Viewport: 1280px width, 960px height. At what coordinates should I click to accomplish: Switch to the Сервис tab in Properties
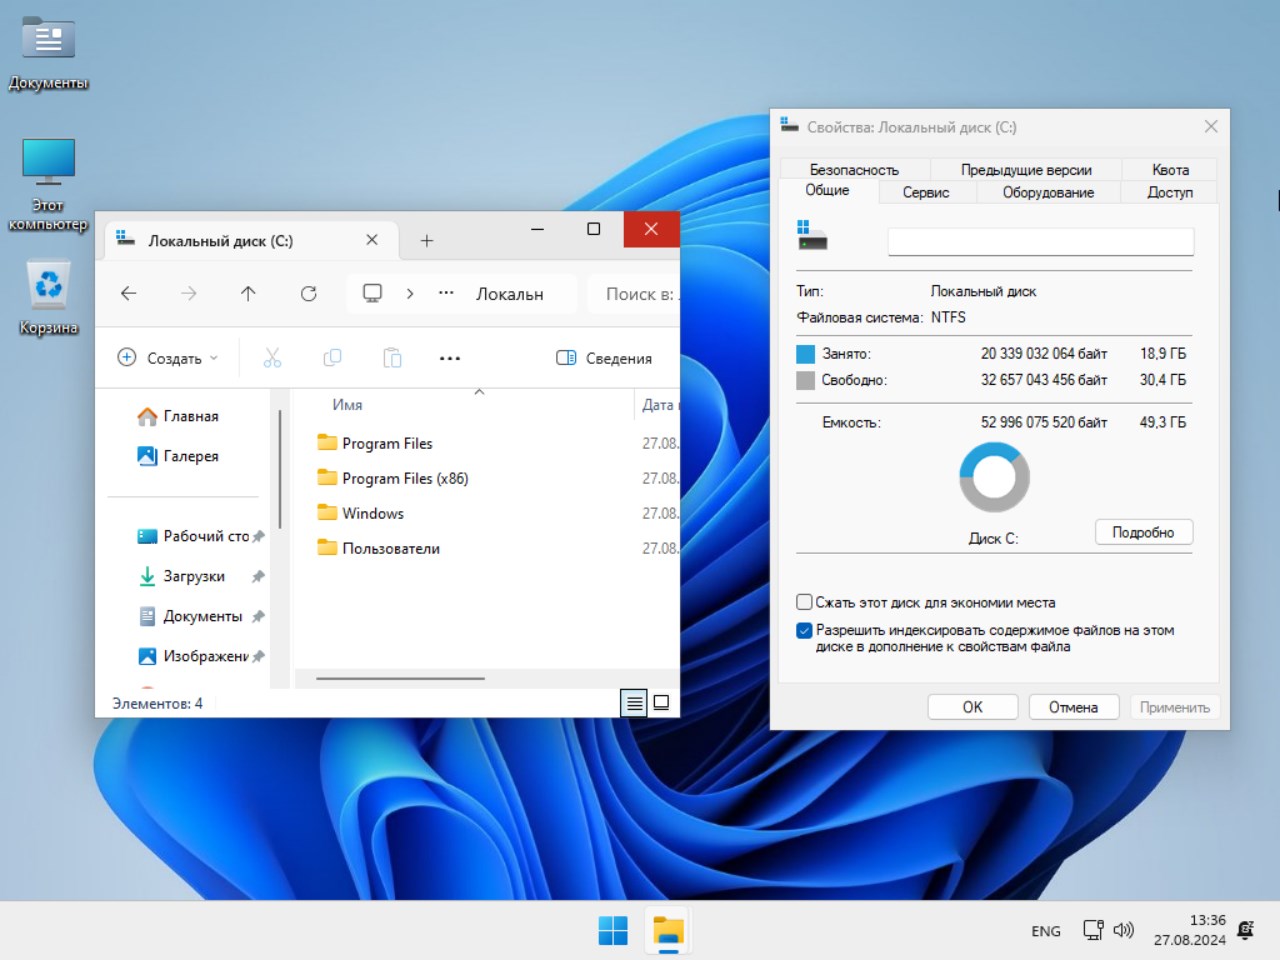(925, 192)
